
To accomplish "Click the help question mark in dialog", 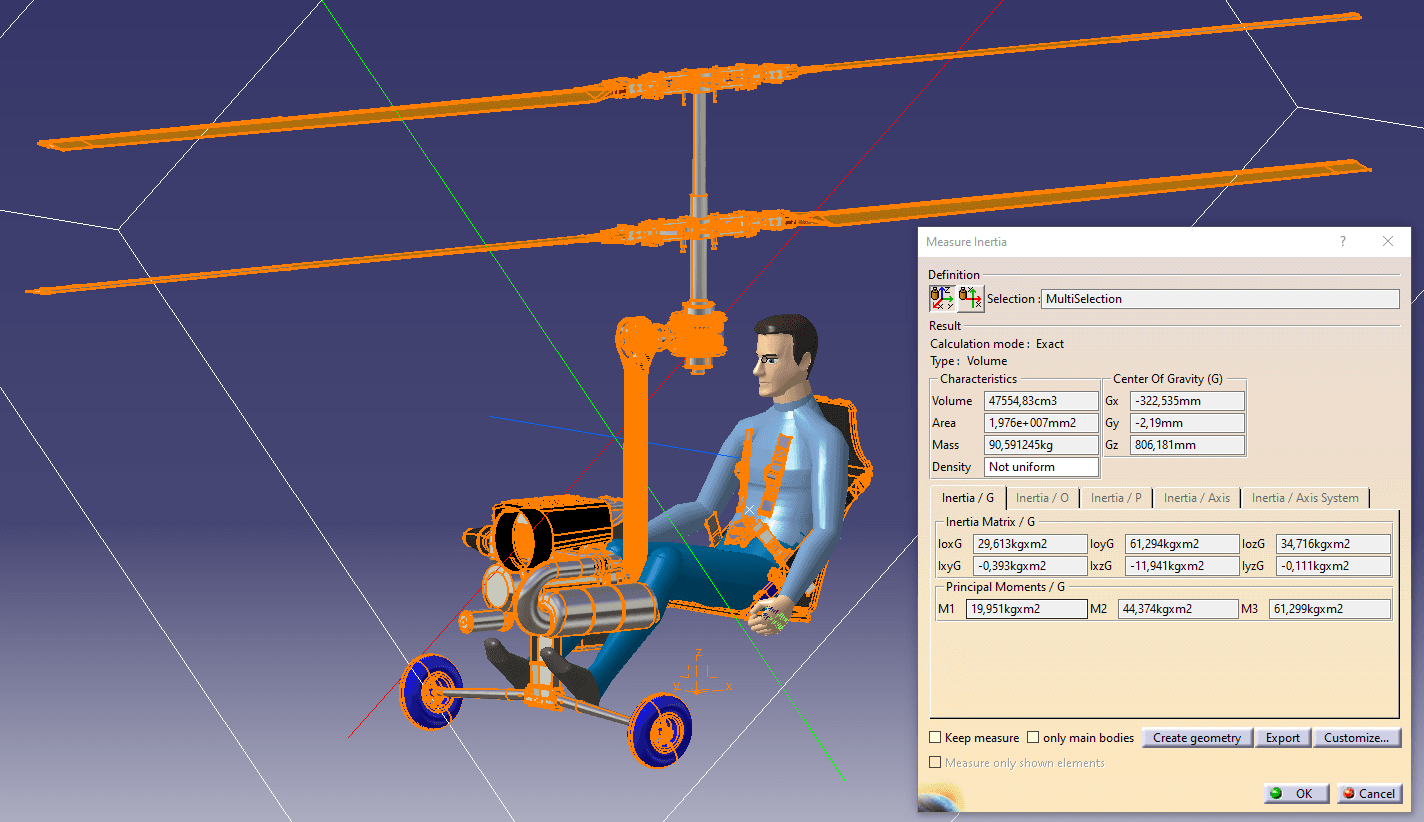I will [x=1342, y=242].
